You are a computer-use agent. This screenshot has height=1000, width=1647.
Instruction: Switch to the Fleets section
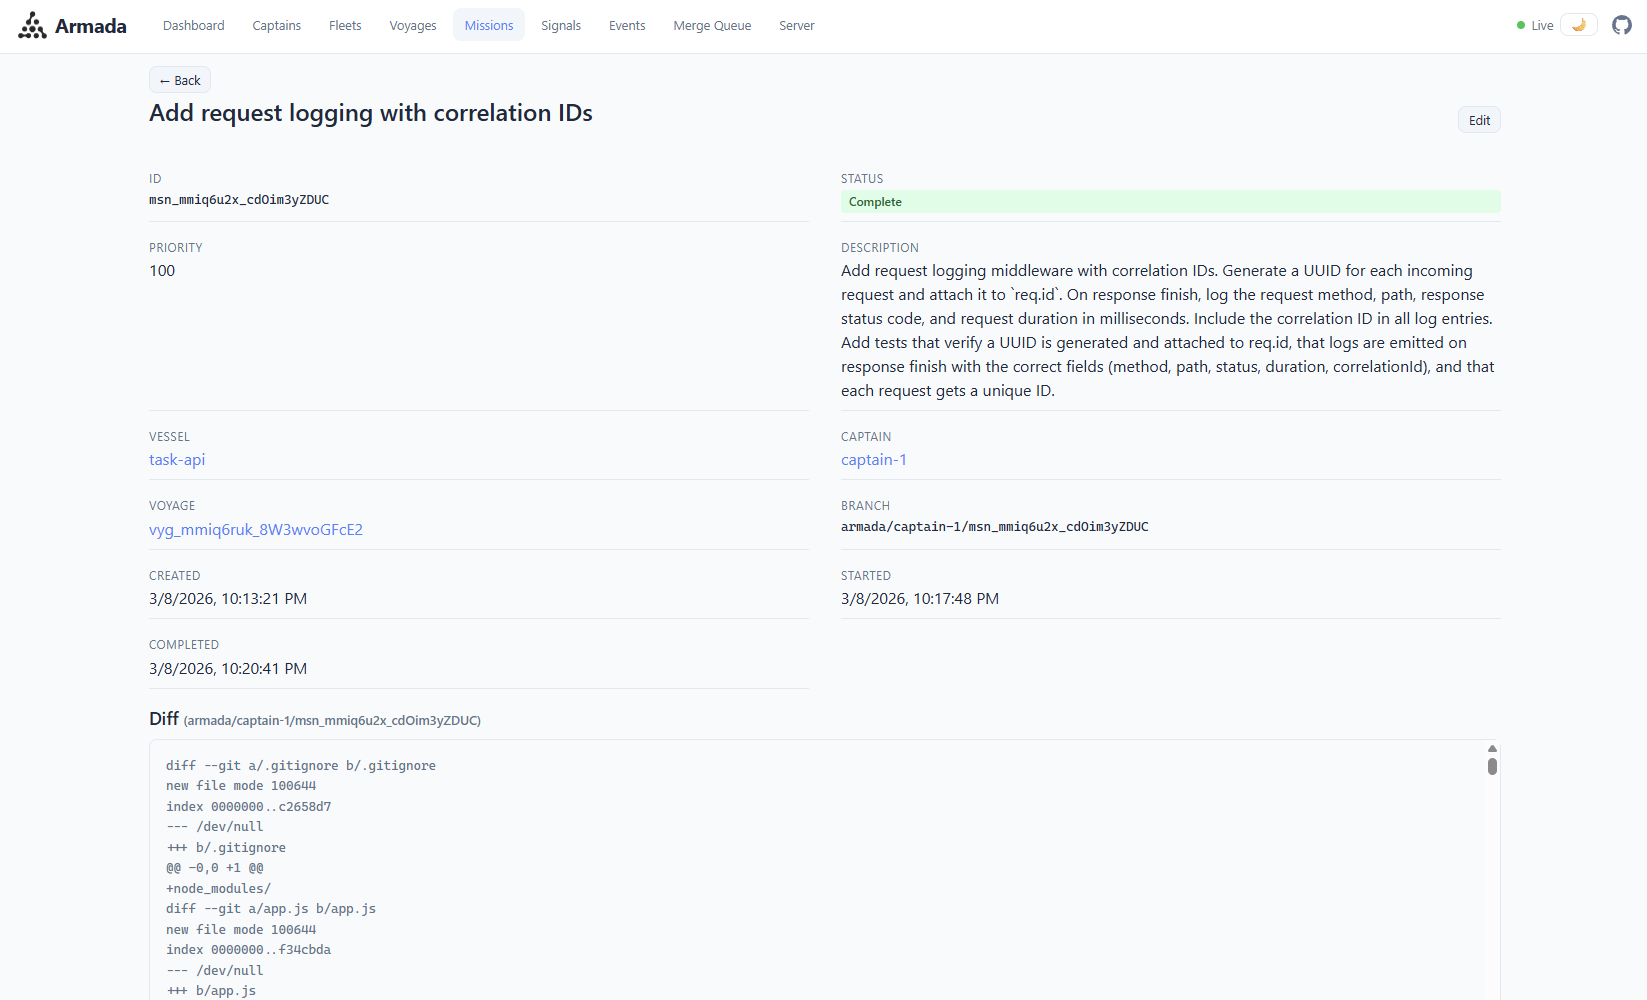(345, 25)
